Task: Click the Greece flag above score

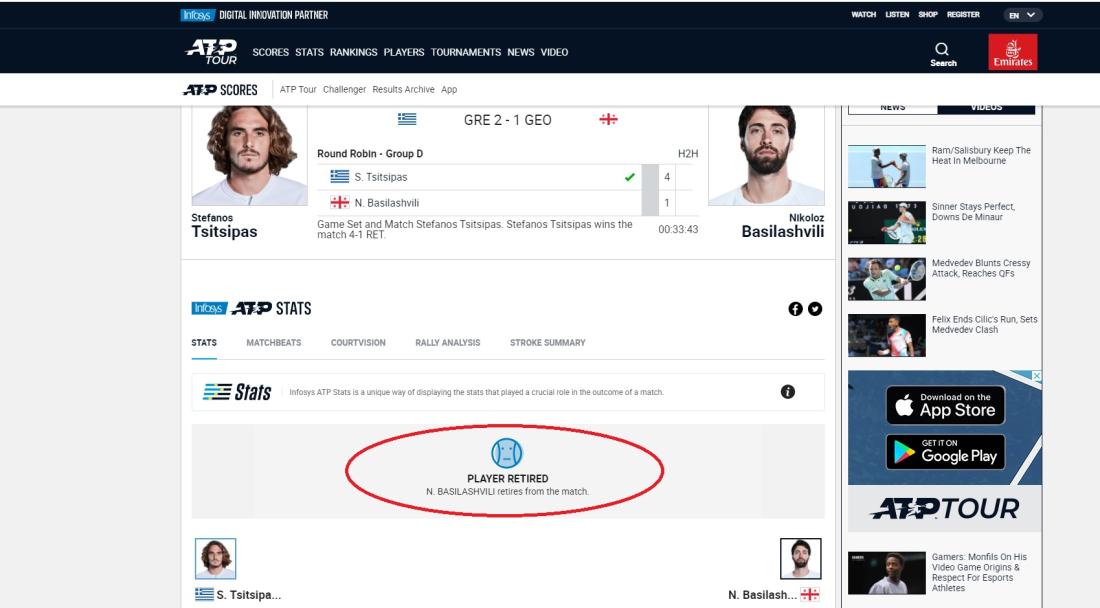Action: (407, 119)
